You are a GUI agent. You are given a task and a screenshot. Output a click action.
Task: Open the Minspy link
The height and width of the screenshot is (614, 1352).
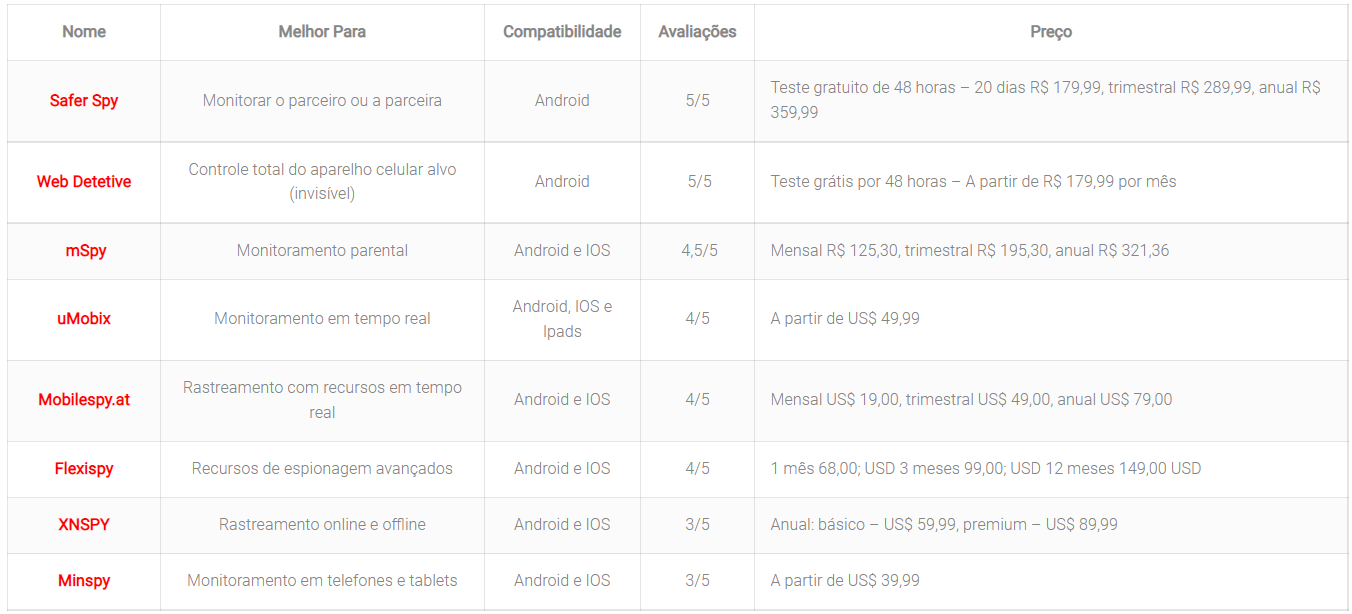[84, 581]
